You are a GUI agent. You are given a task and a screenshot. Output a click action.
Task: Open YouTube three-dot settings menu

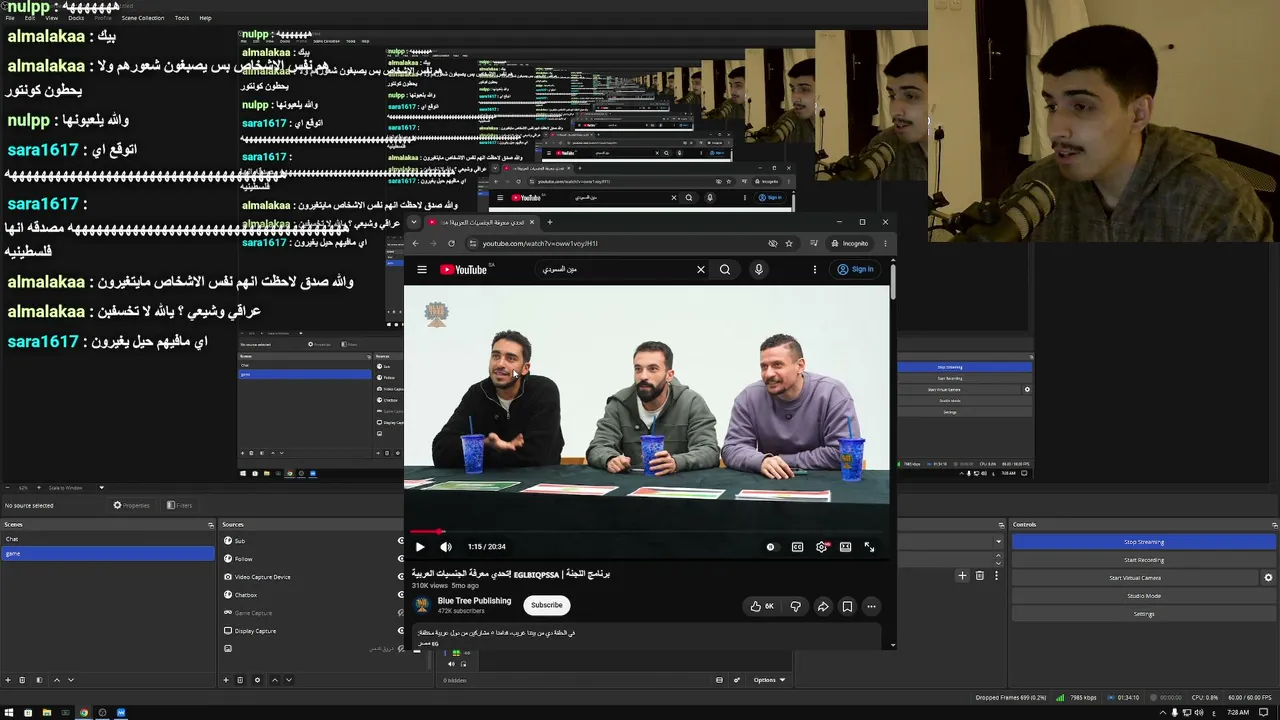pyautogui.click(x=815, y=269)
